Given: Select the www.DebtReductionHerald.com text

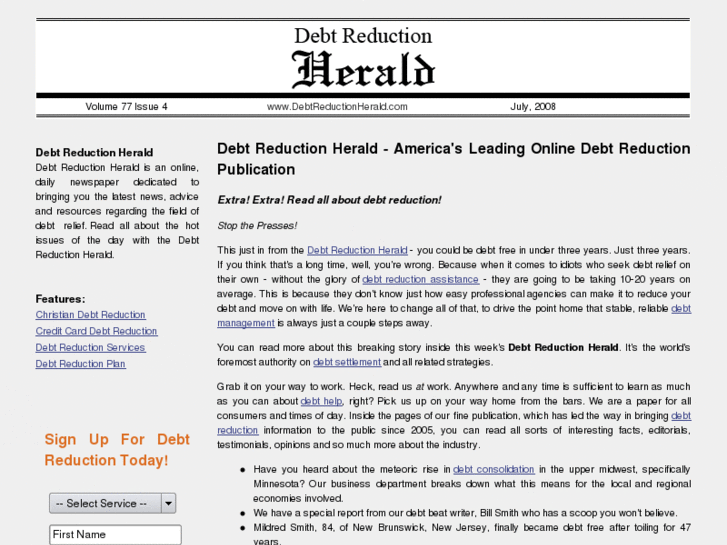Looking at the screenshot, I should (337, 107).
